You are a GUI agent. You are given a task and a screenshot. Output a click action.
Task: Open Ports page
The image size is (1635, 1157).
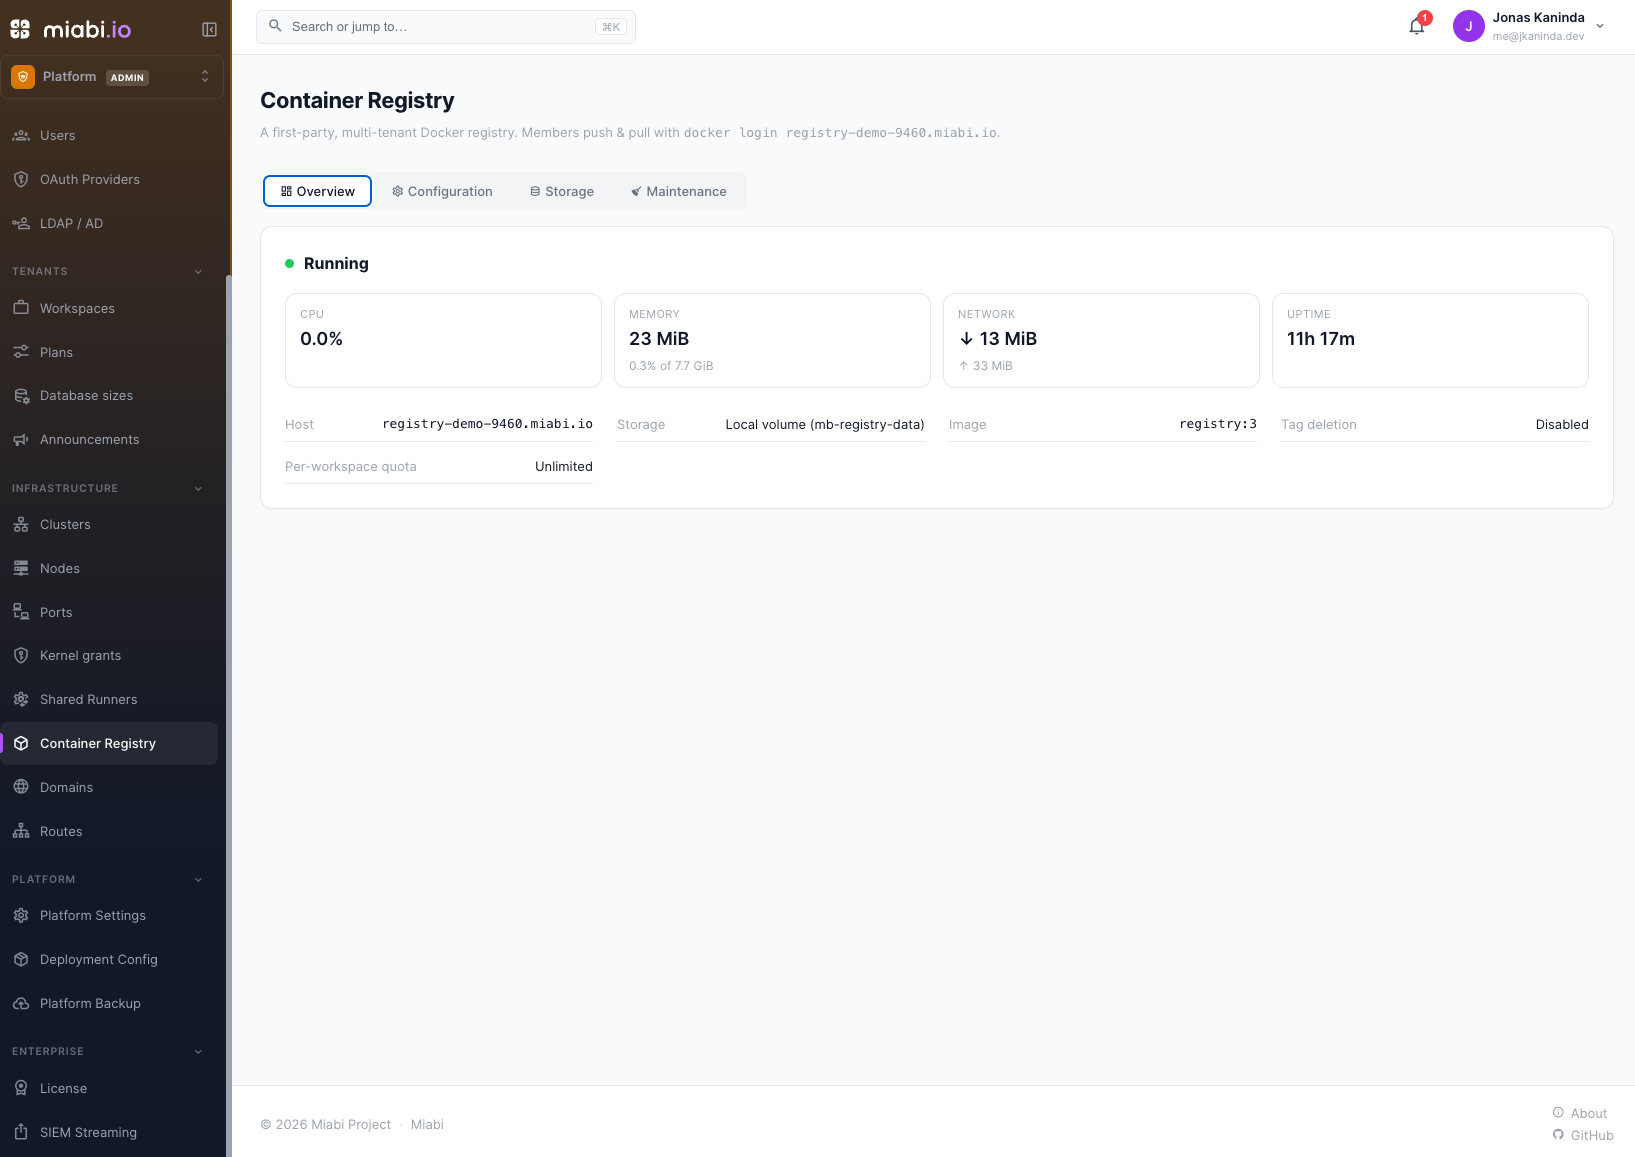coord(110,613)
